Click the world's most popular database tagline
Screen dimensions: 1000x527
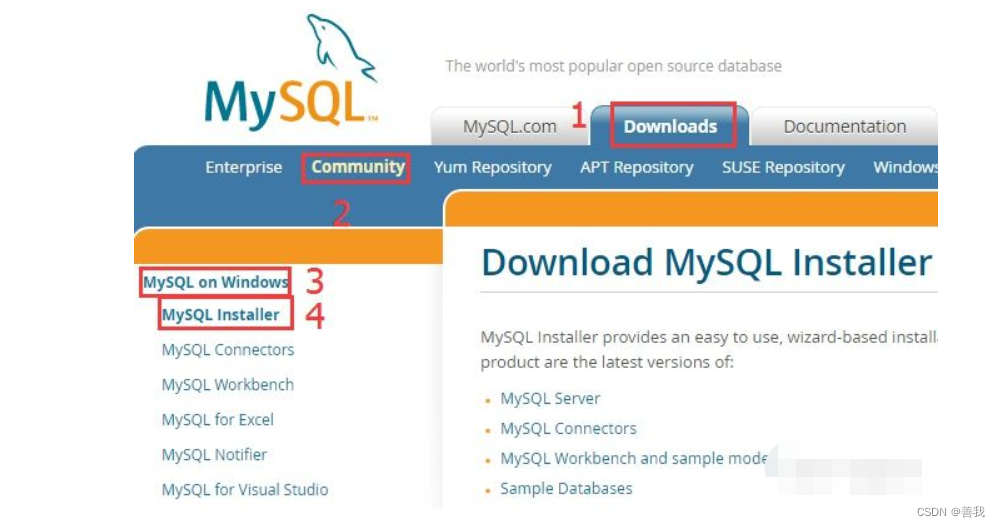click(x=614, y=66)
